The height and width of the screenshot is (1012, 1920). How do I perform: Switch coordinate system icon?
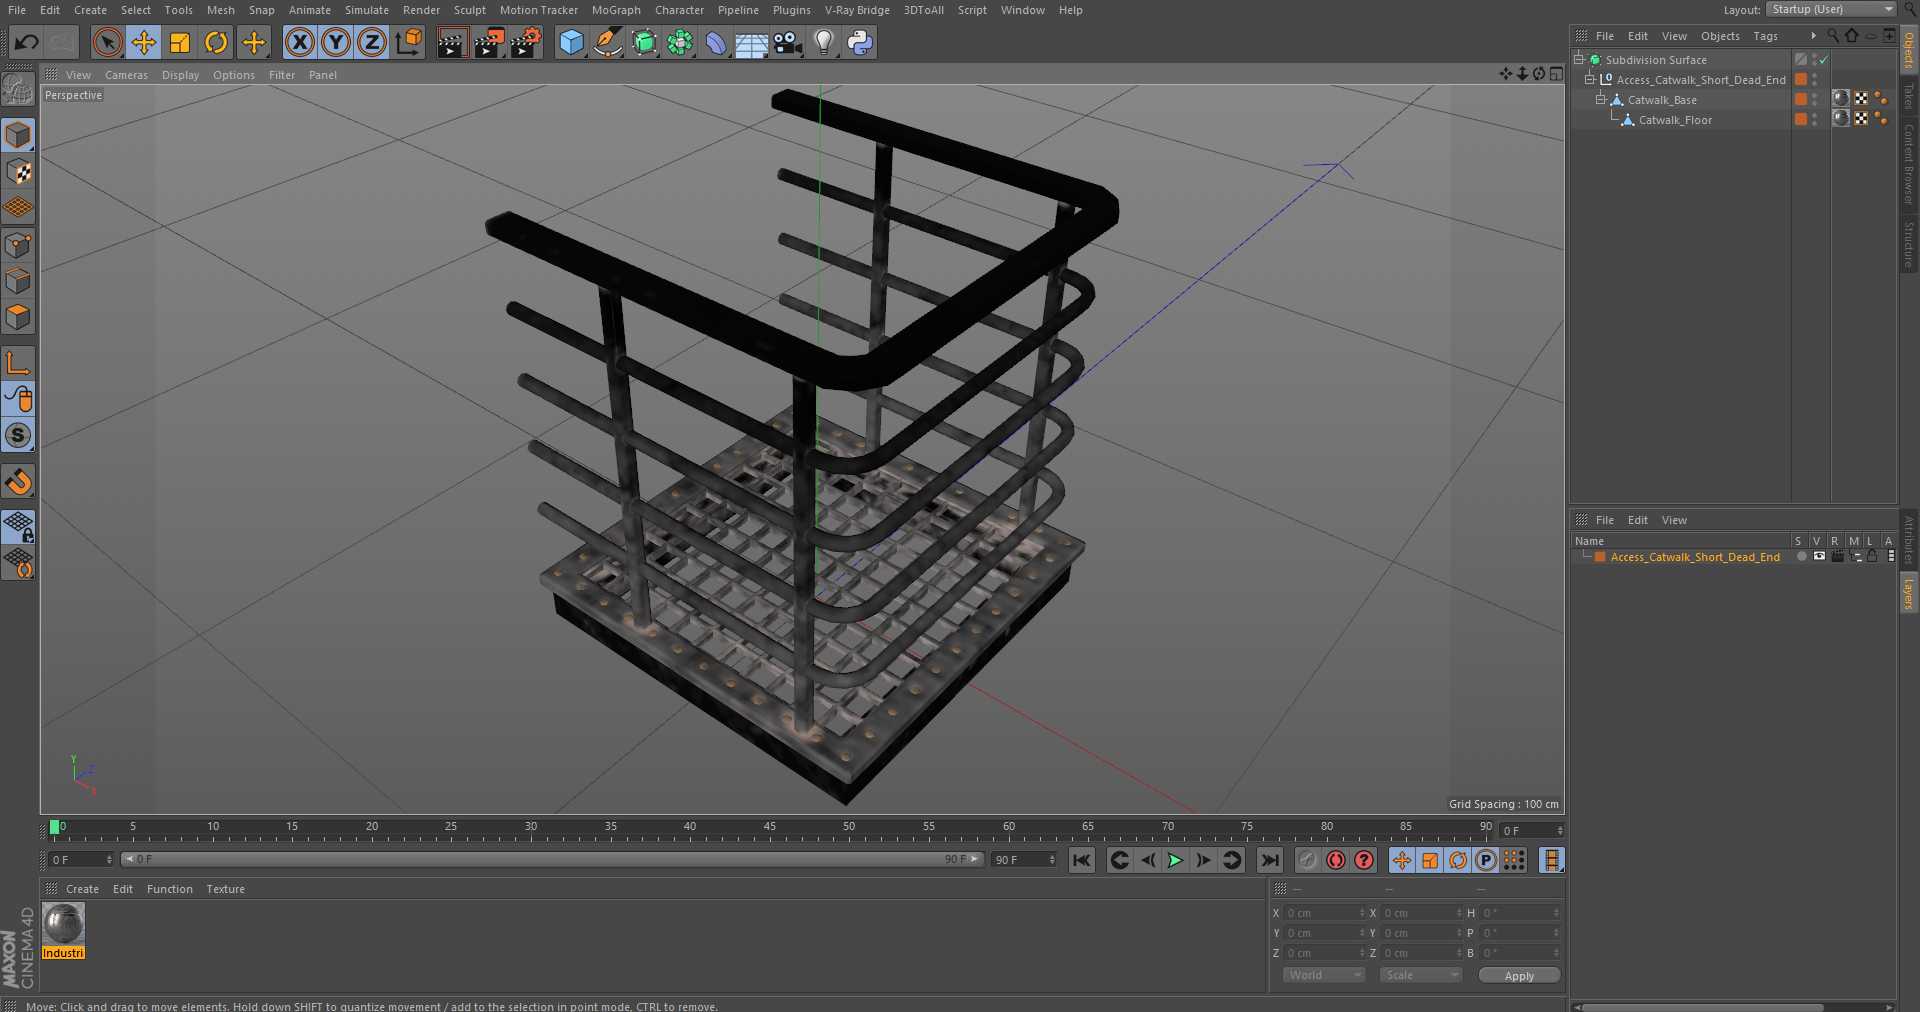click(408, 42)
